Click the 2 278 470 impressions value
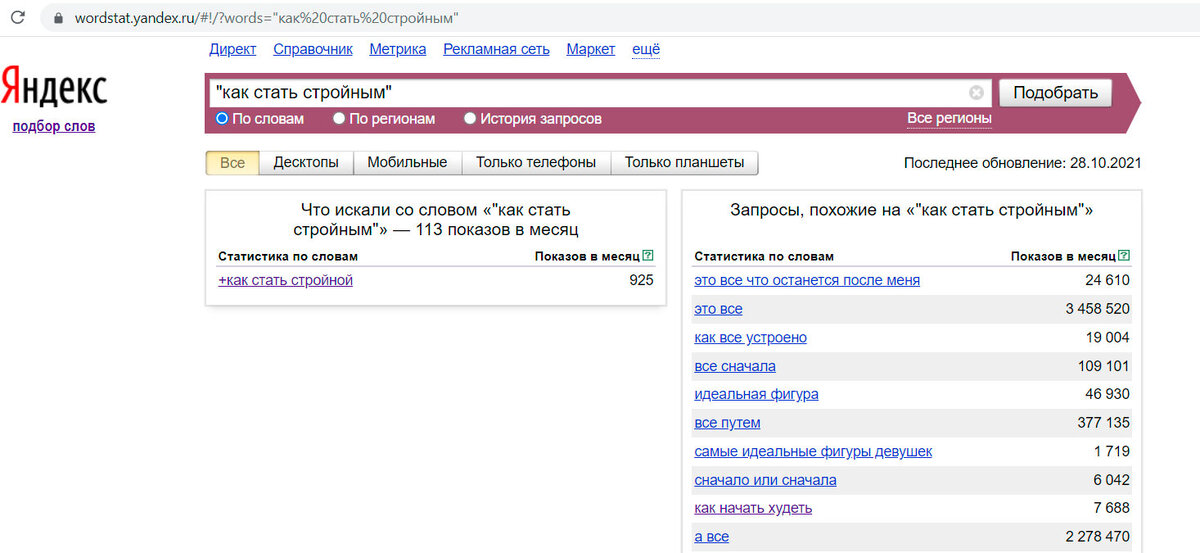Viewport: 1200px width, 553px height. [1097, 537]
